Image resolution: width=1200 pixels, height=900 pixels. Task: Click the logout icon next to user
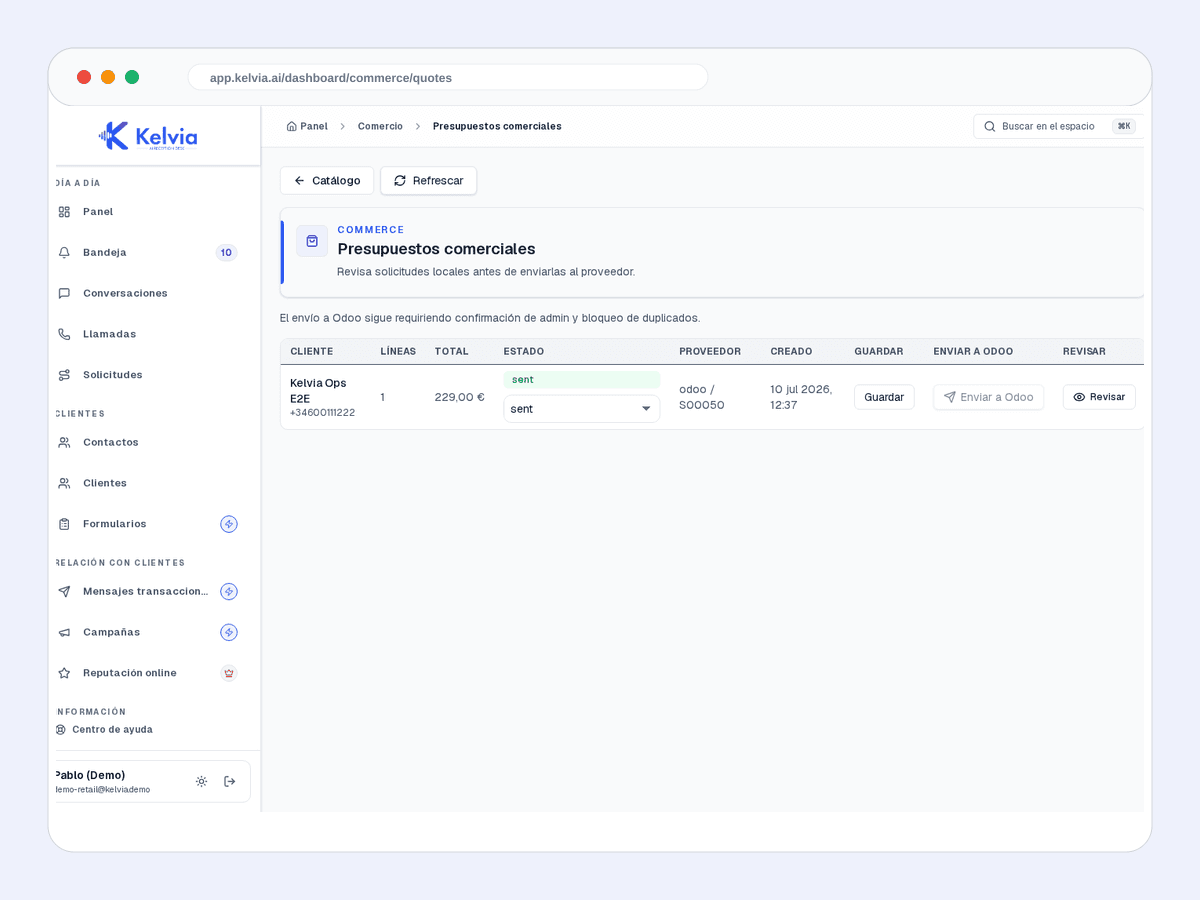pyautogui.click(x=230, y=781)
